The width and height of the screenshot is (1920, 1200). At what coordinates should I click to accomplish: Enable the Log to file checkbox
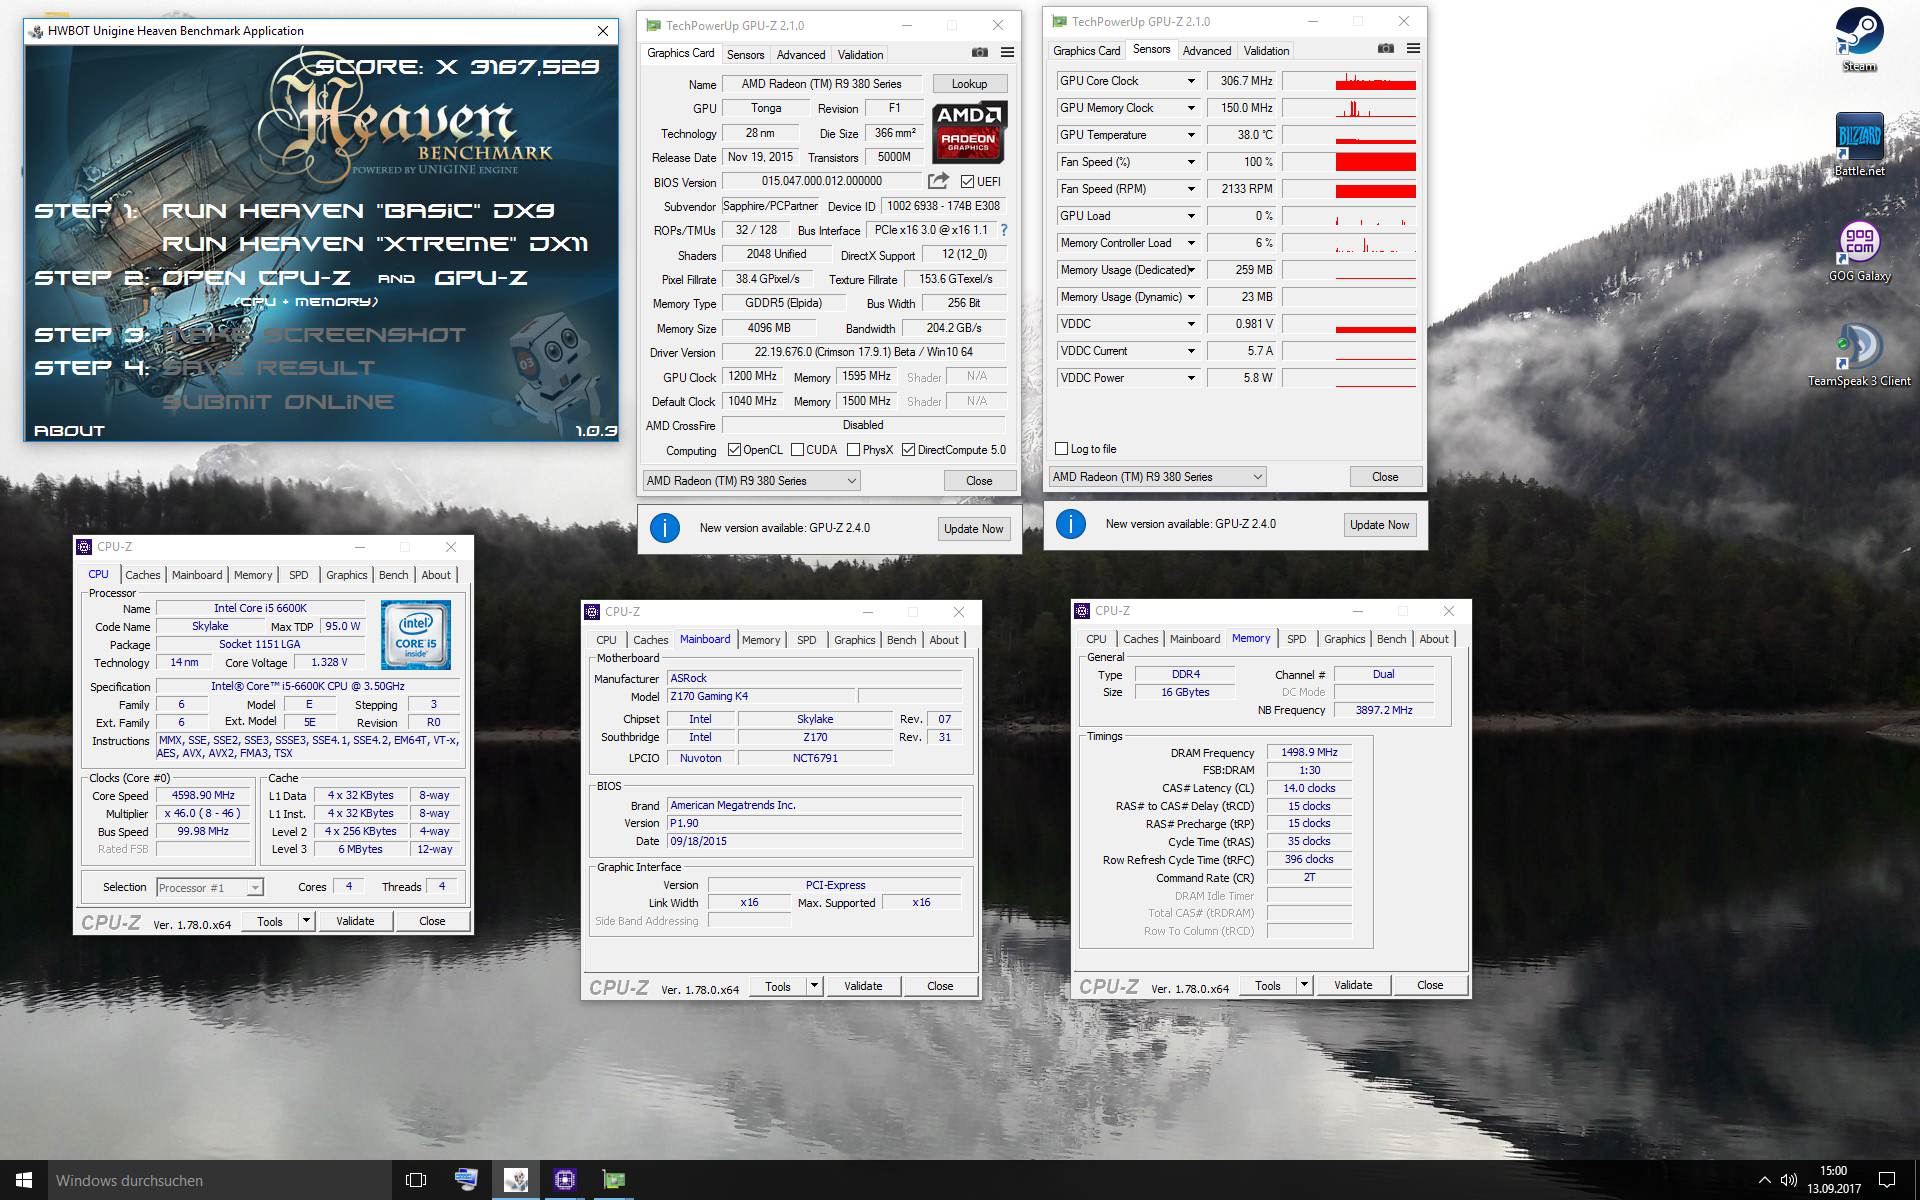coord(1062,449)
